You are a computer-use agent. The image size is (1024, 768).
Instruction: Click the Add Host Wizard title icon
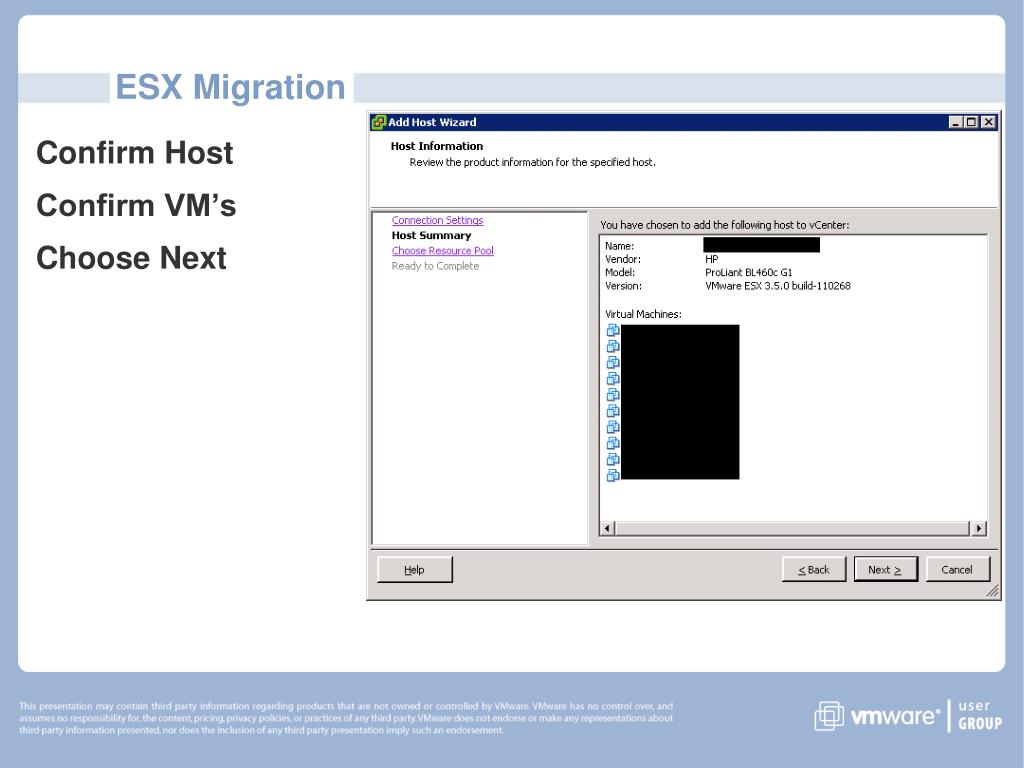tap(378, 122)
